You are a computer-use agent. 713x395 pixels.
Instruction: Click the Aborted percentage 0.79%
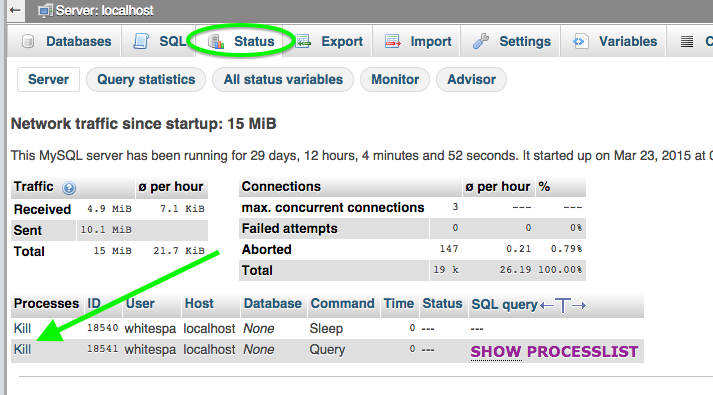(566, 249)
